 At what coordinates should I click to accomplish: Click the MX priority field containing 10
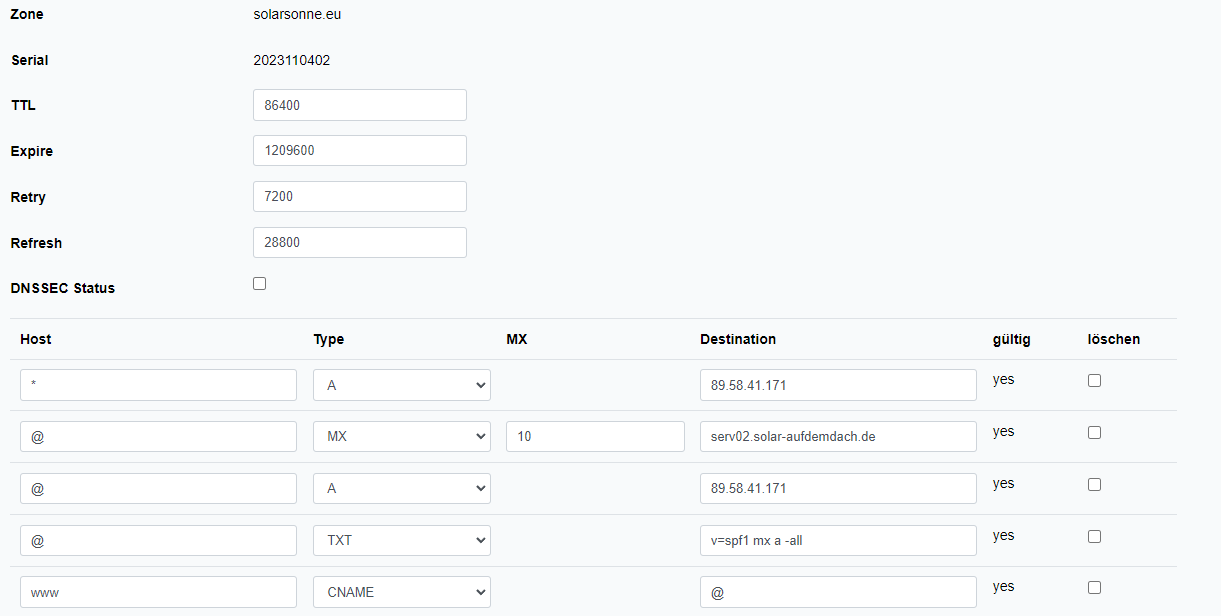pos(594,437)
